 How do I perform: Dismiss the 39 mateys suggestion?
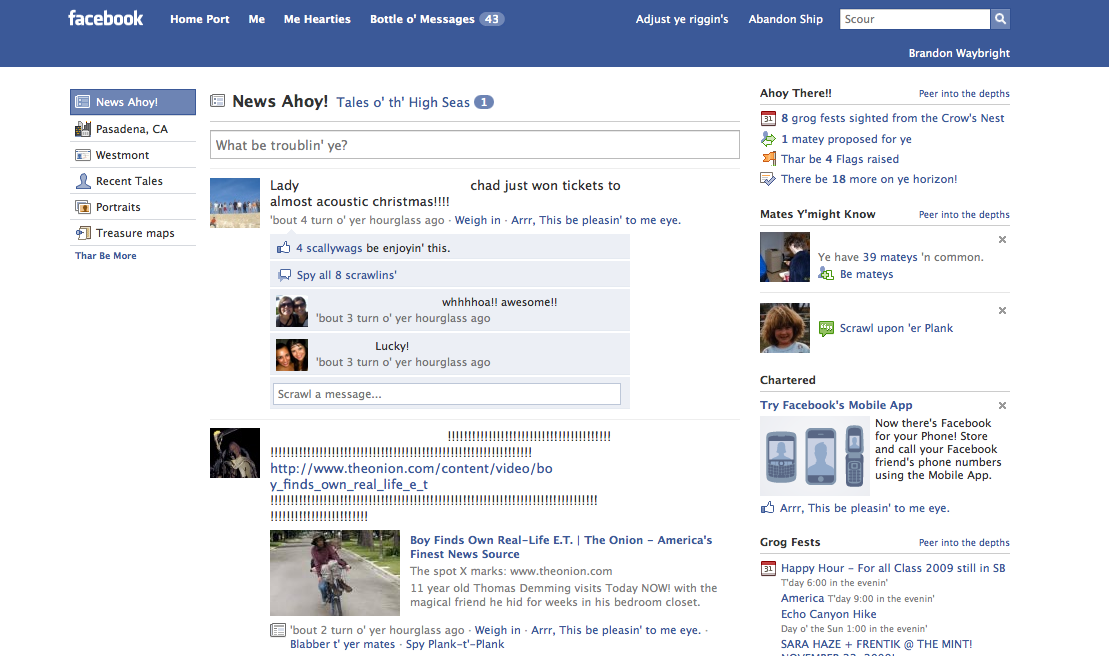pyautogui.click(x=1002, y=240)
